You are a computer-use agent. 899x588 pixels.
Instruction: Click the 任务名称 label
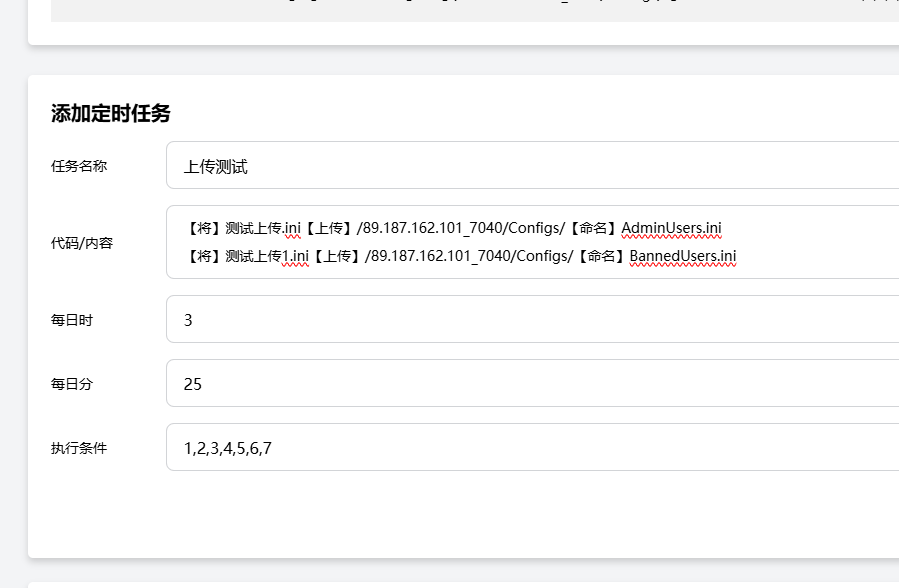(x=79, y=166)
